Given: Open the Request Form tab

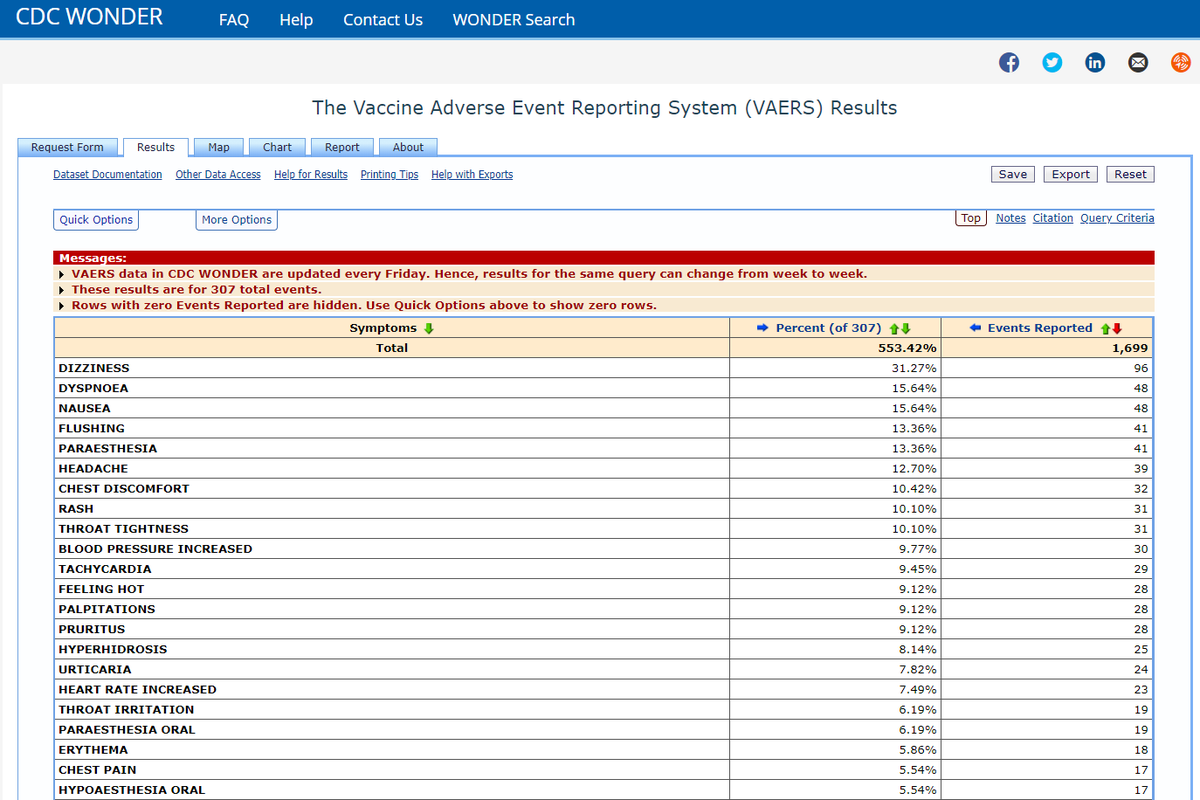Looking at the screenshot, I should [67, 147].
